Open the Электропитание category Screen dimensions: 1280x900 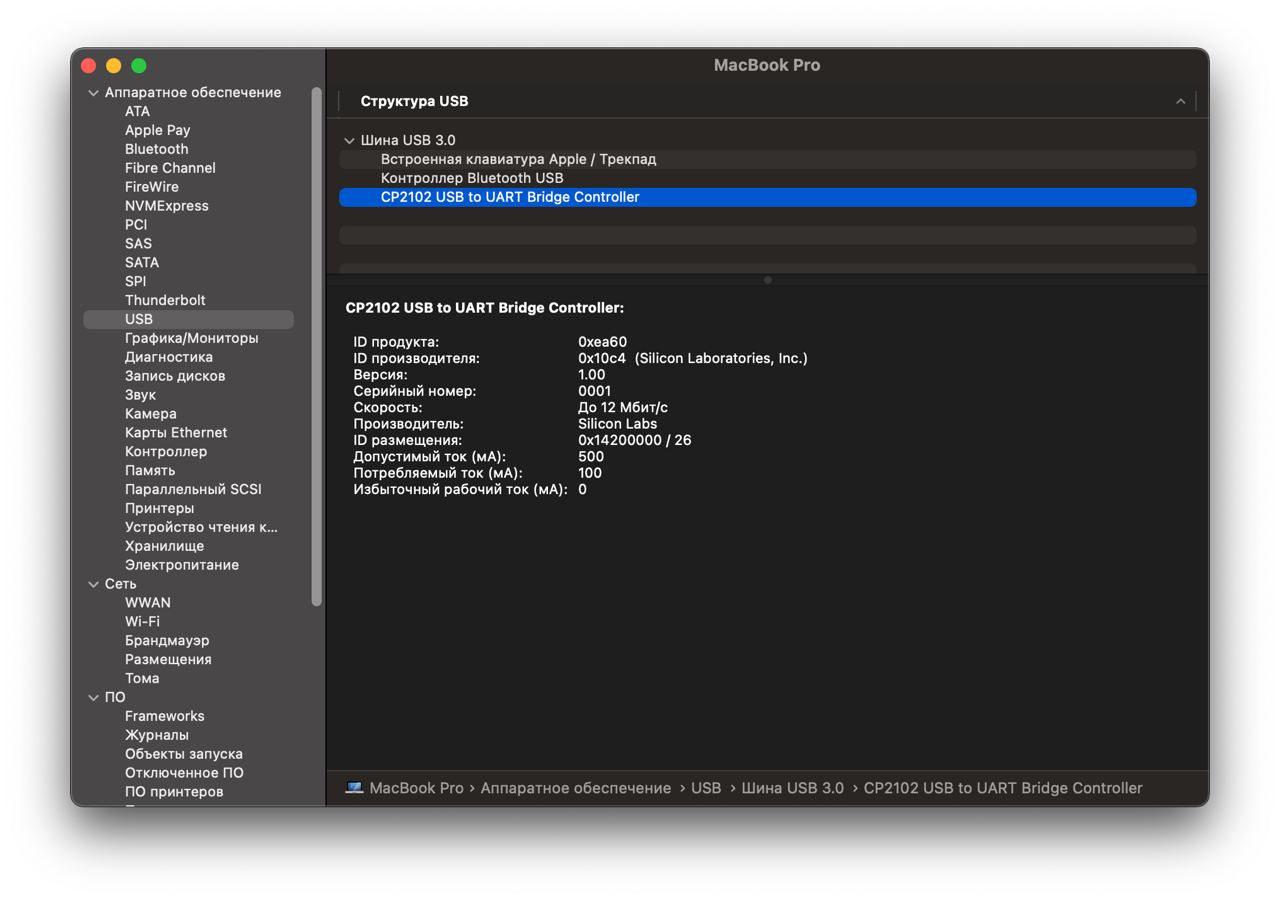(x=181, y=565)
